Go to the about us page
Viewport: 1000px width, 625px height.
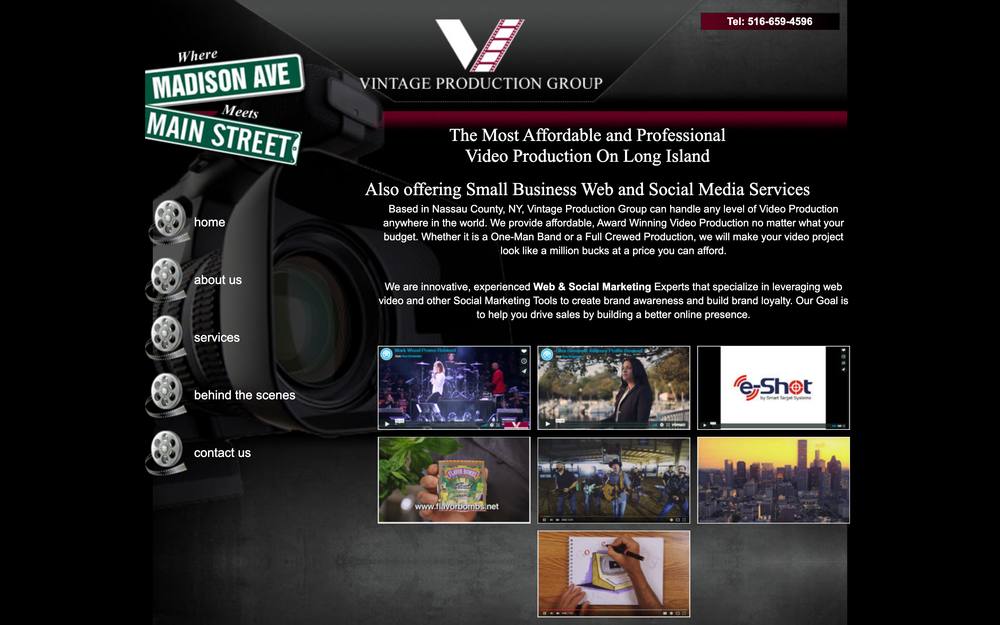[x=217, y=279]
